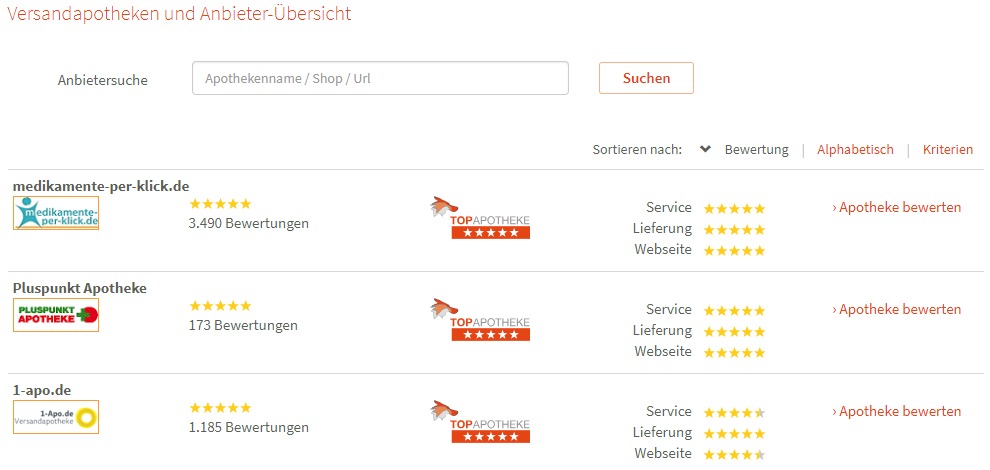Viewport: 990px width, 470px height.
Task: Sort providers by Kriterien
Action: 947,150
